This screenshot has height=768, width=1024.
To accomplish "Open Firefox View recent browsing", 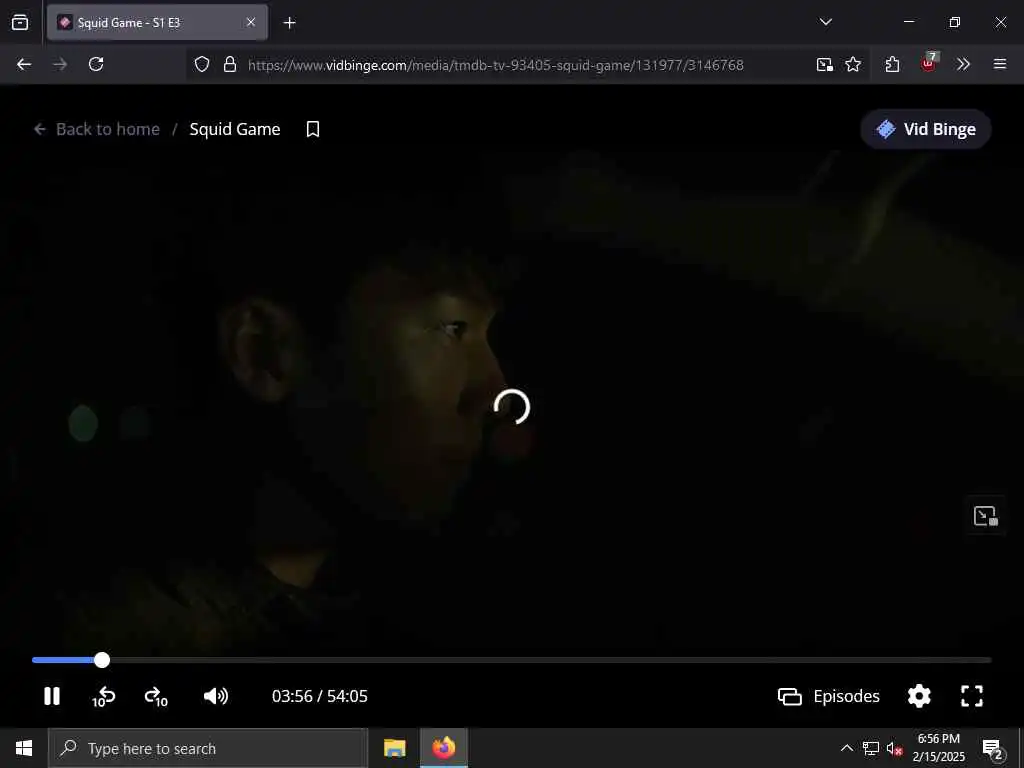I will [x=20, y=22].
